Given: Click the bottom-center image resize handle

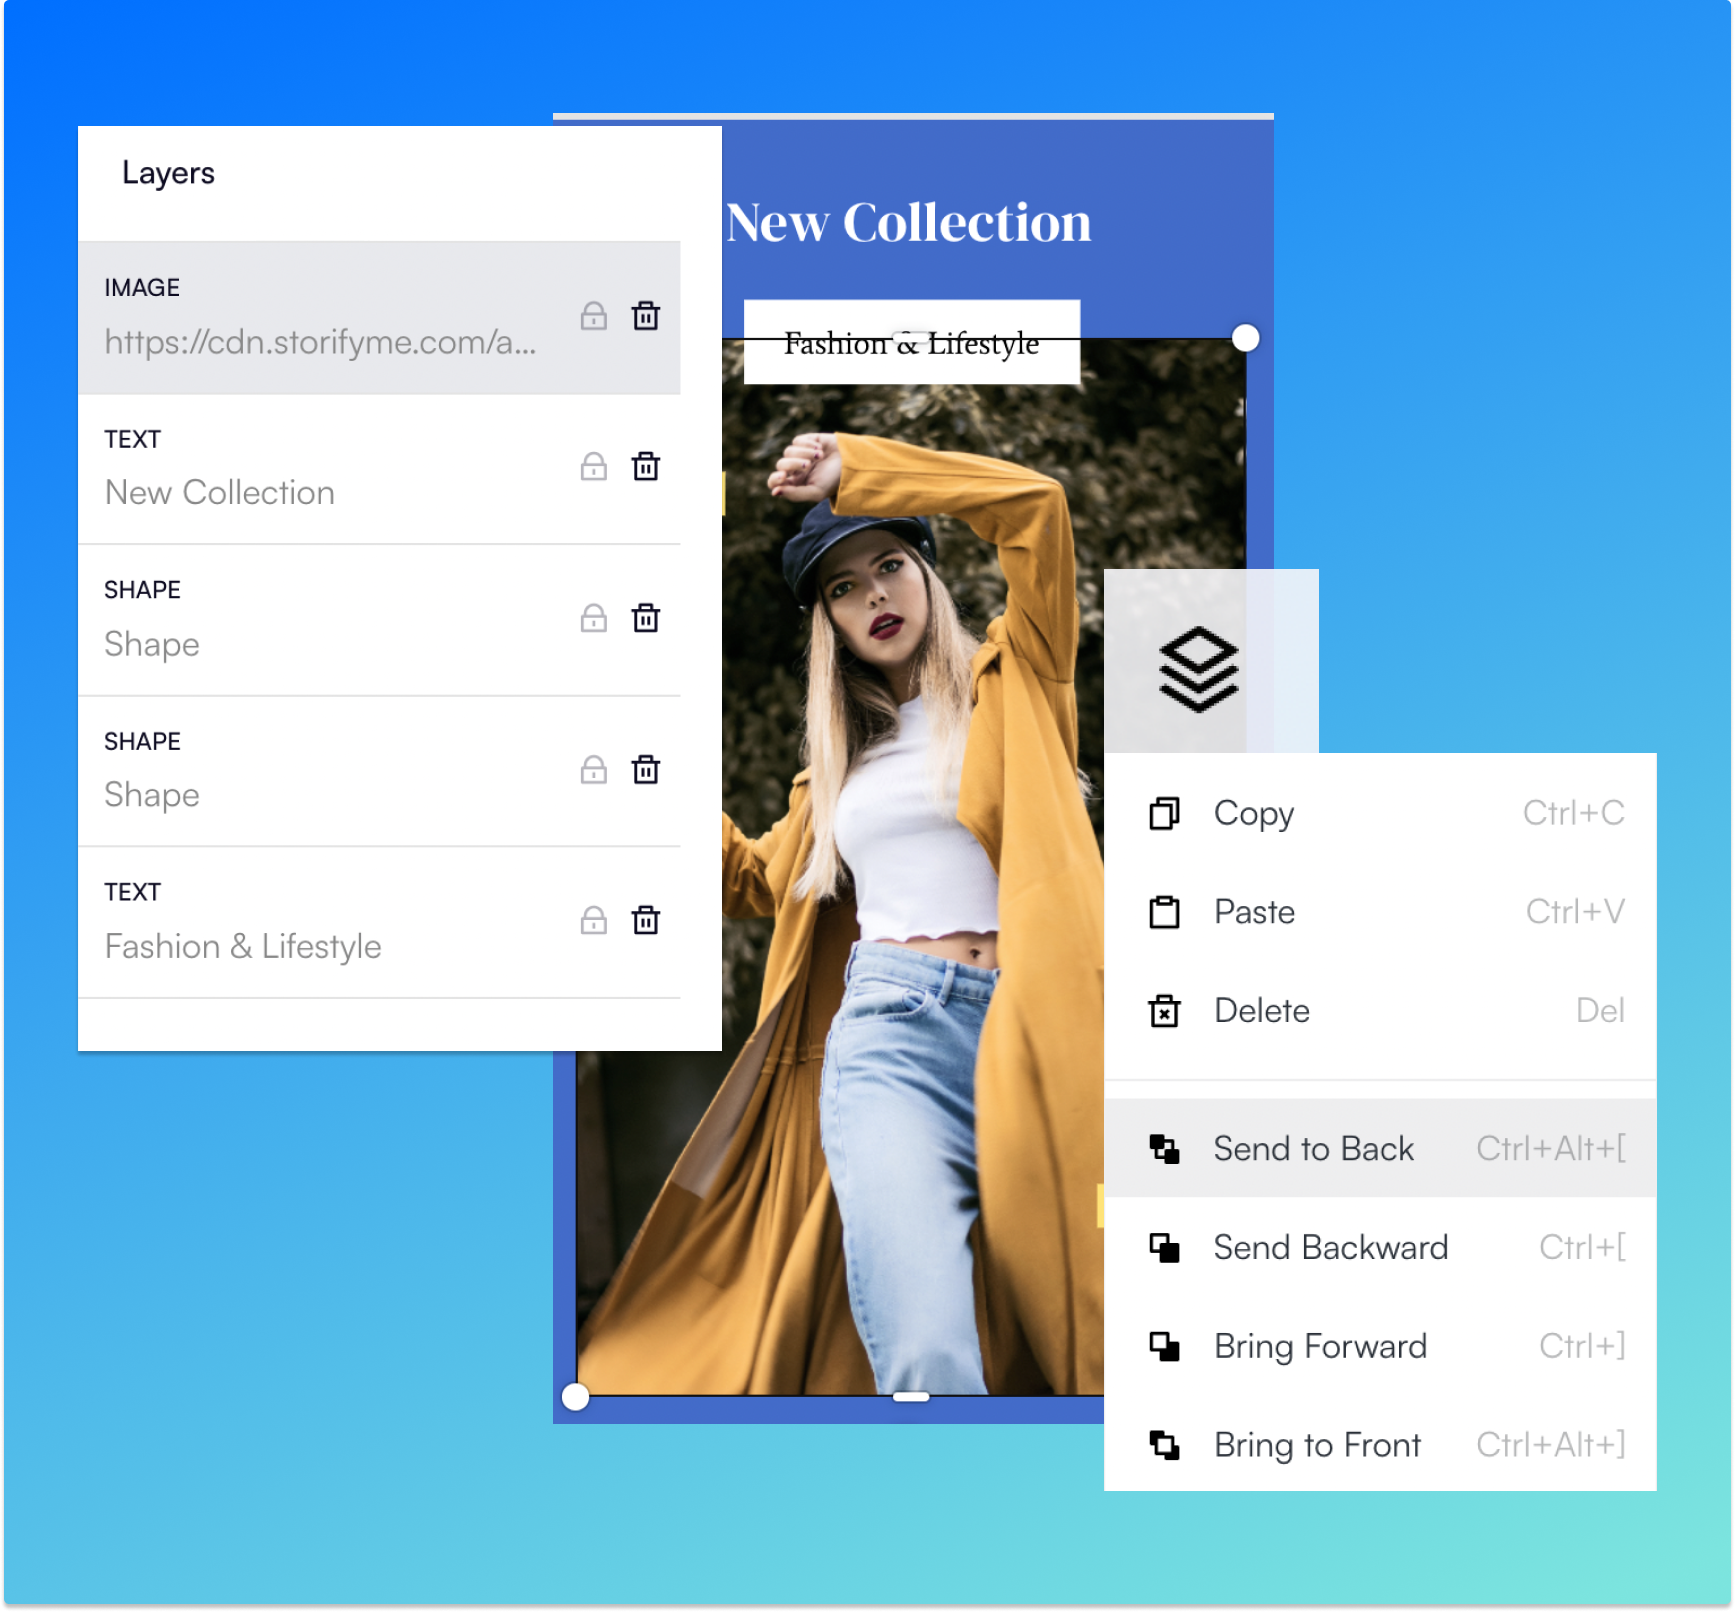Looking at the screenshot, I should coord(911,1396).
